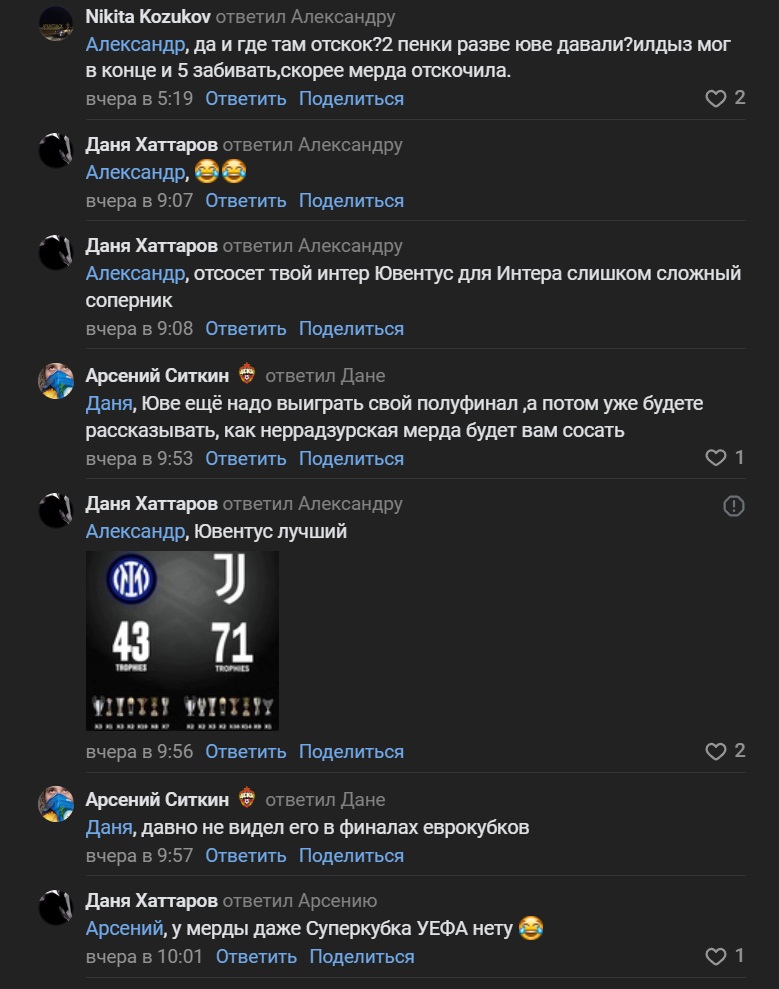Like Nikita Kozukov's comment from 5:19
The width and height of the screenshot is (779, 989).
[x=716, y=98]
